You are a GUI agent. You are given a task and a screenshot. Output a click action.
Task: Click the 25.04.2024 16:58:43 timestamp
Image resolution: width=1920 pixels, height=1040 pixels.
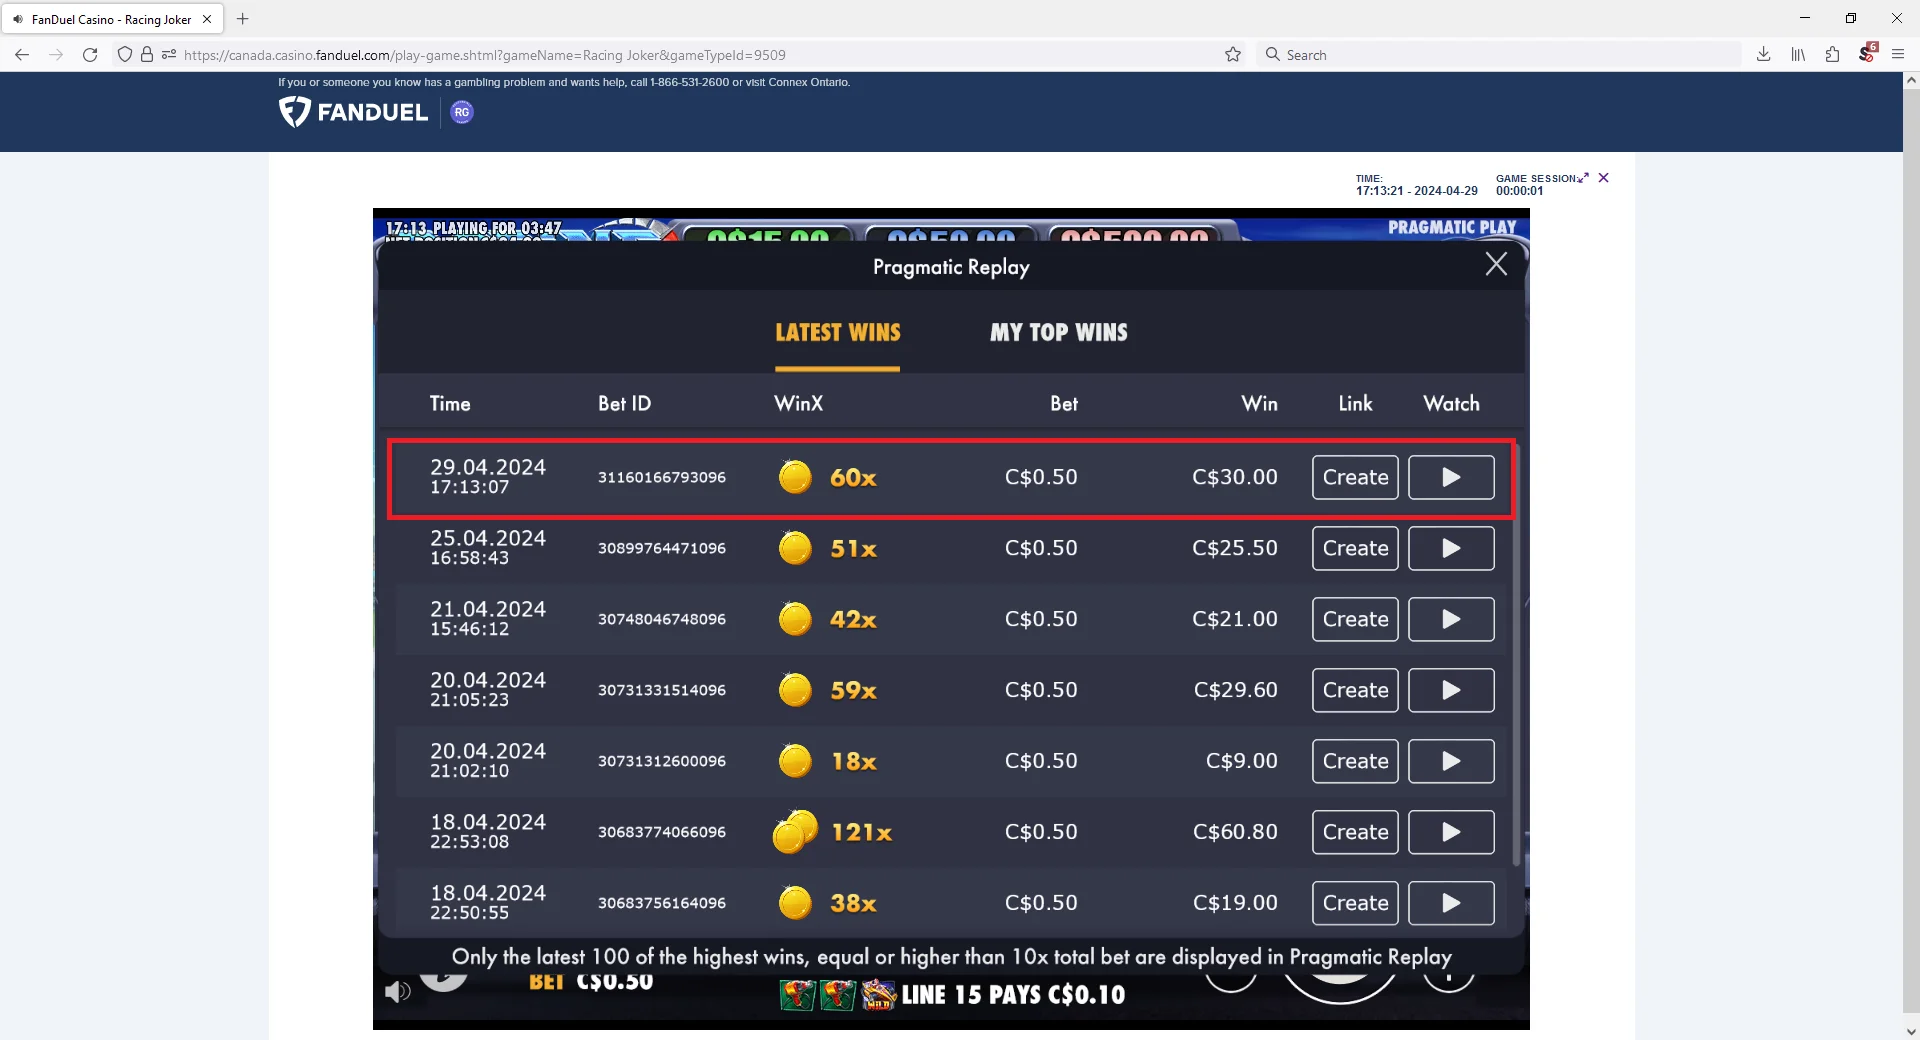(488, 548)
